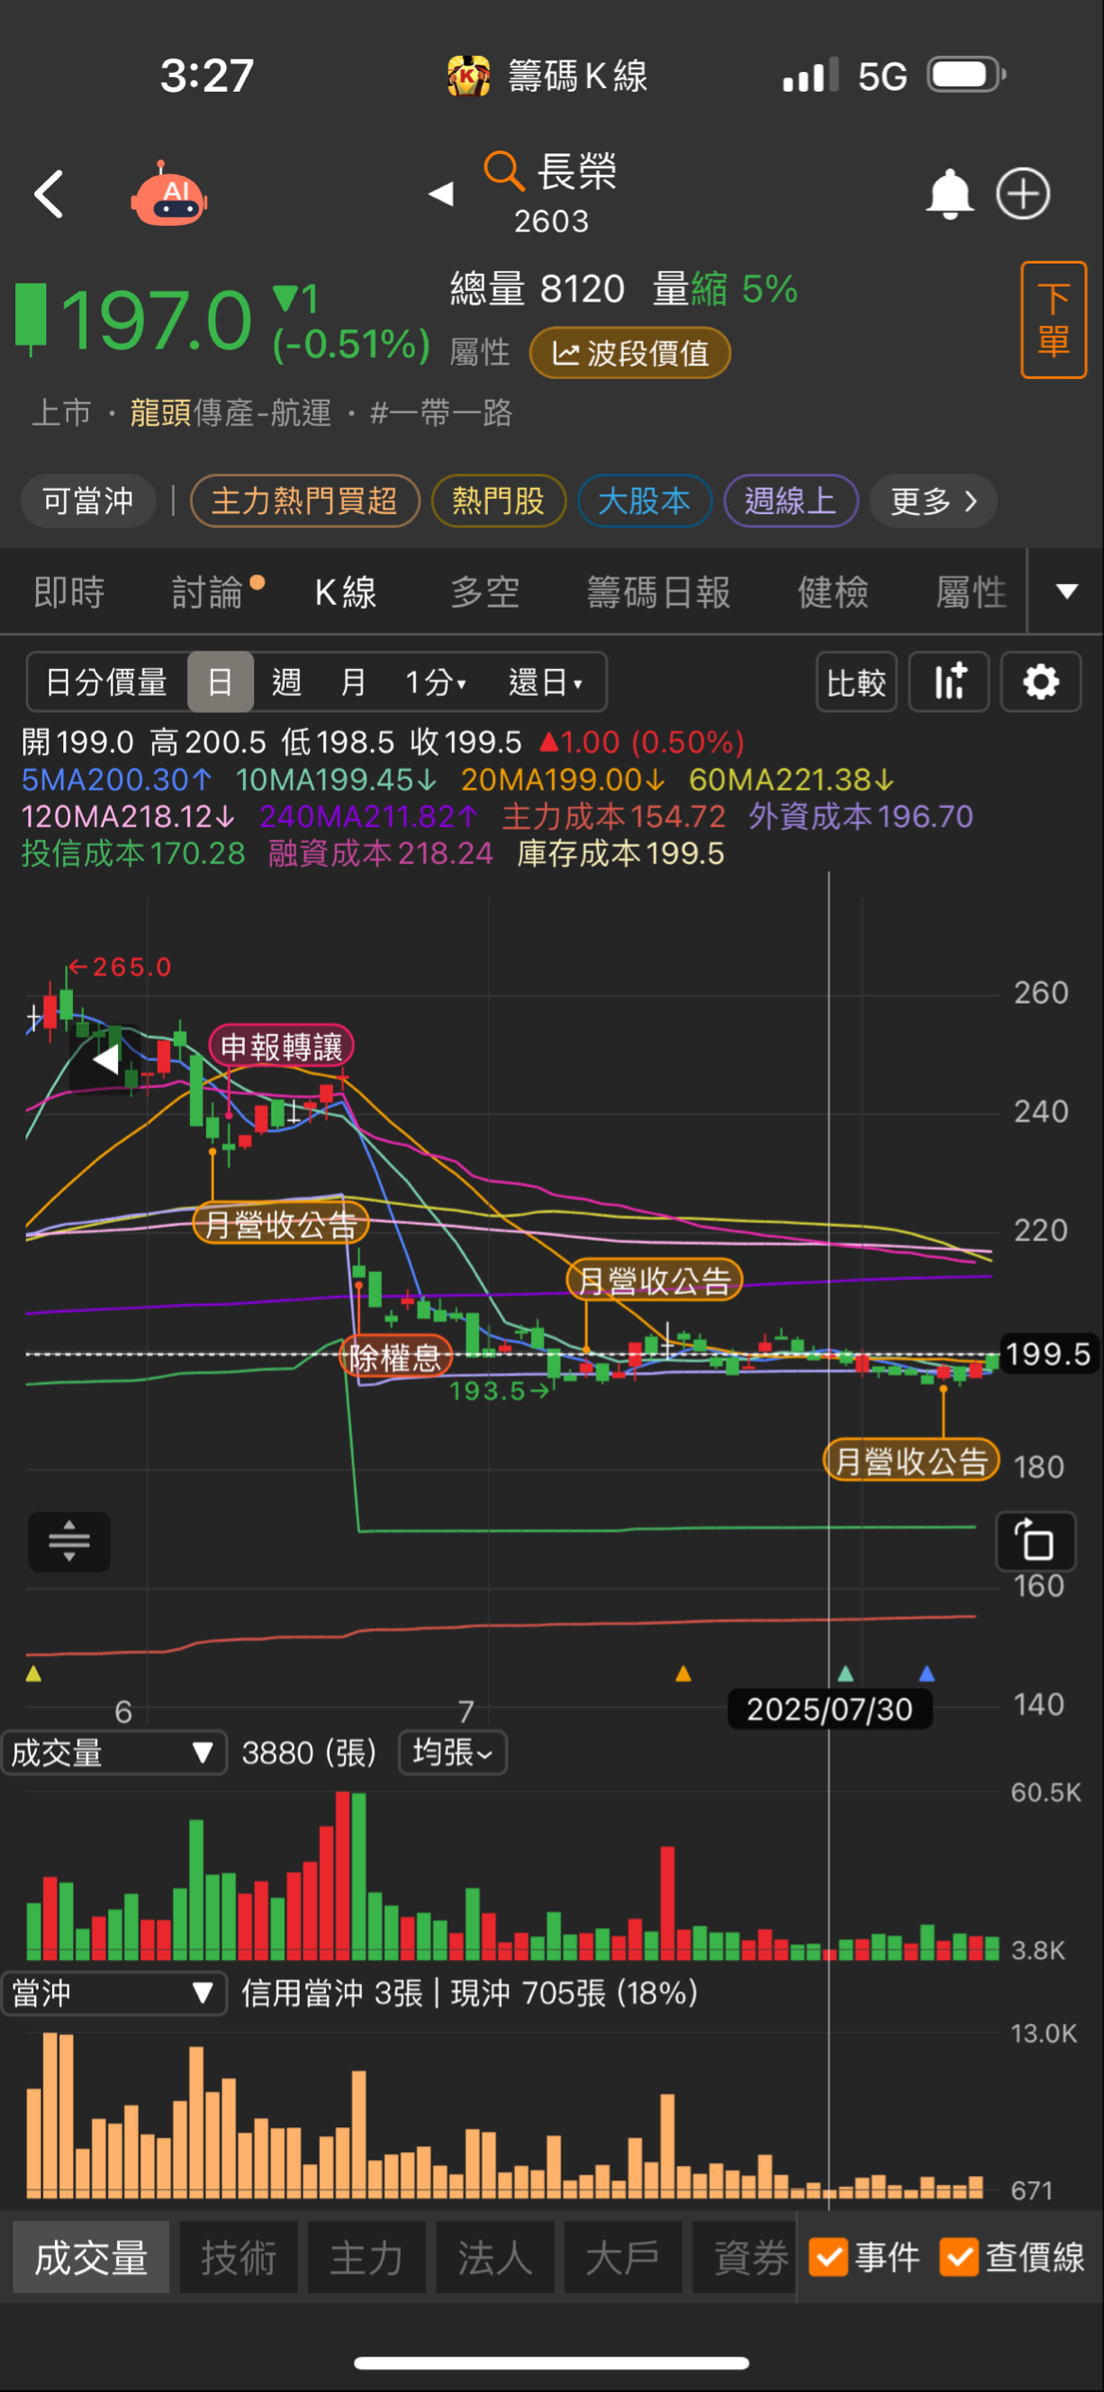The height and width of the screenshot is (2392, 1104).
Task: Tap the rotate screen icon
Action: click(x=1037, y=1541)
